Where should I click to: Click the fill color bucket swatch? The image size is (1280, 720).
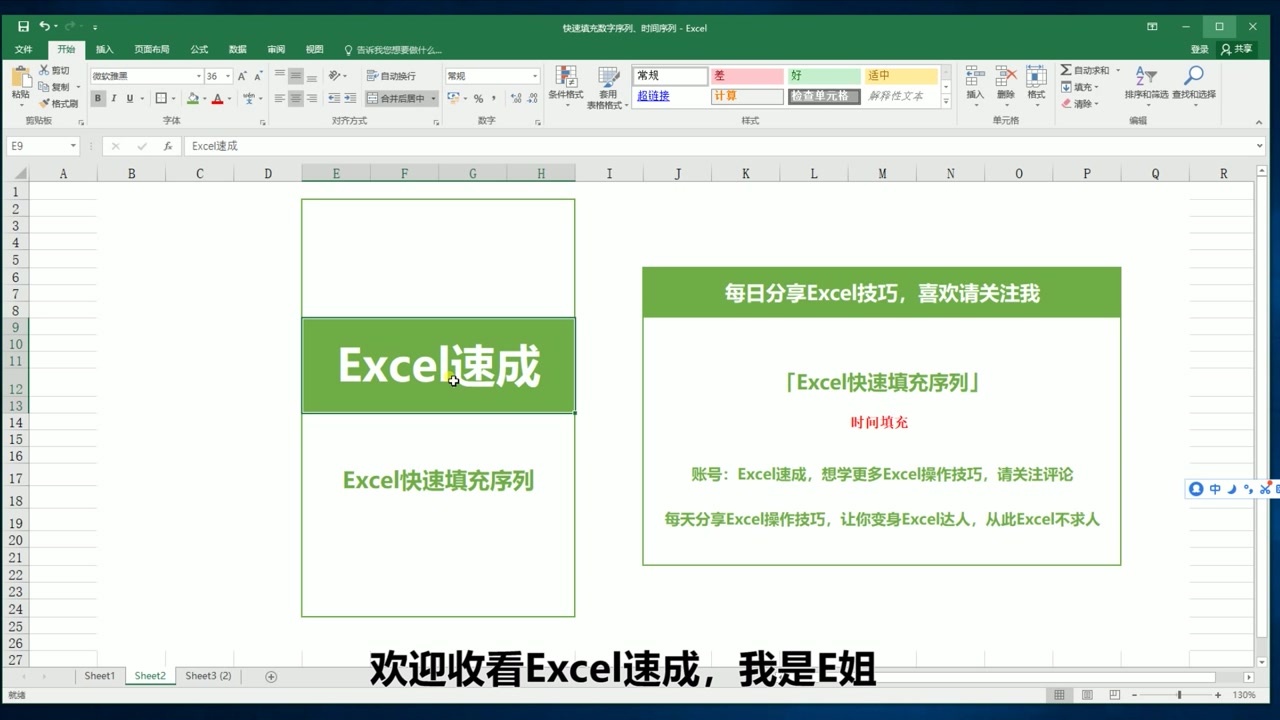tap(193, 98)
